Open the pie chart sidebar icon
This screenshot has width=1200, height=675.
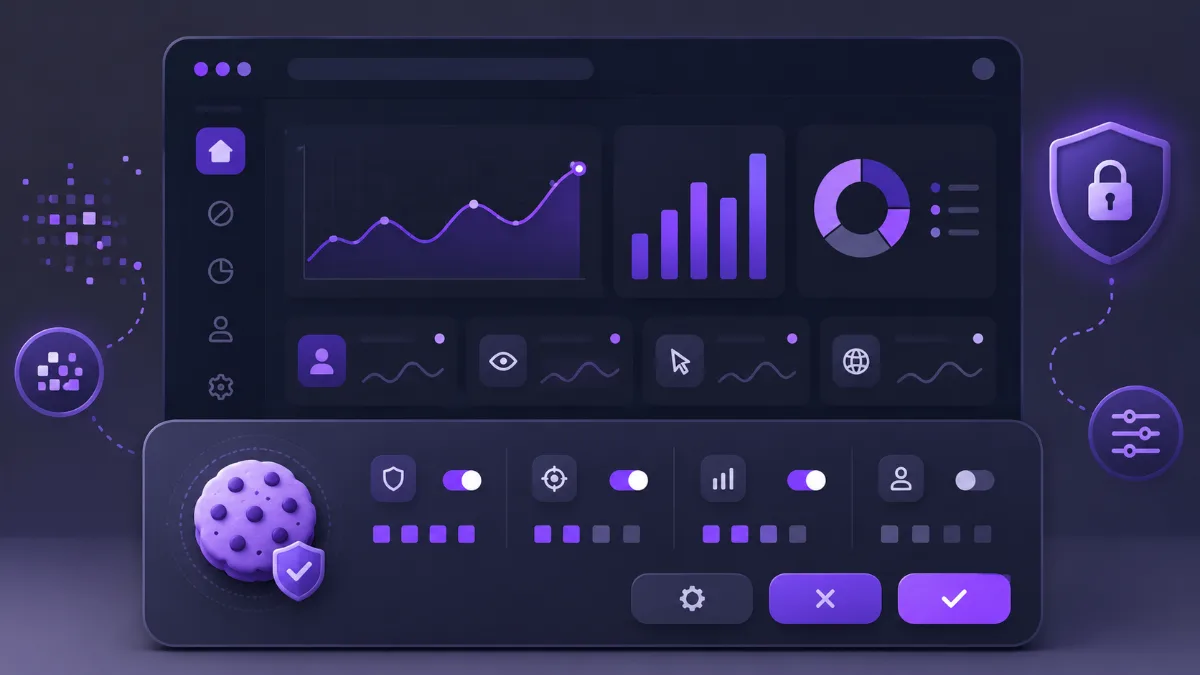coord(220,271)
